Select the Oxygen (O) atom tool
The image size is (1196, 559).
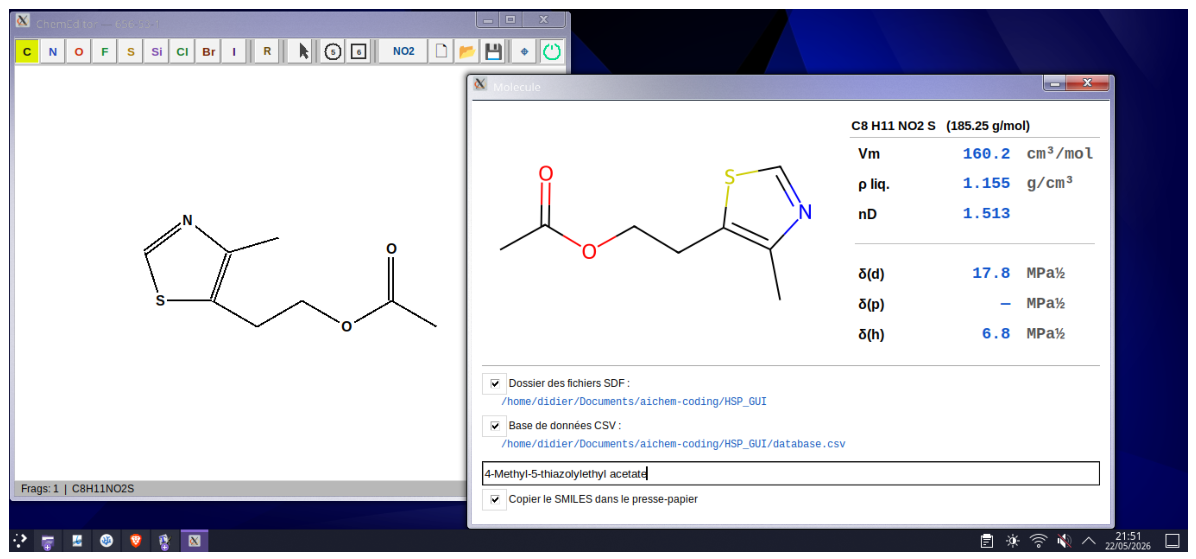(79, 52)
